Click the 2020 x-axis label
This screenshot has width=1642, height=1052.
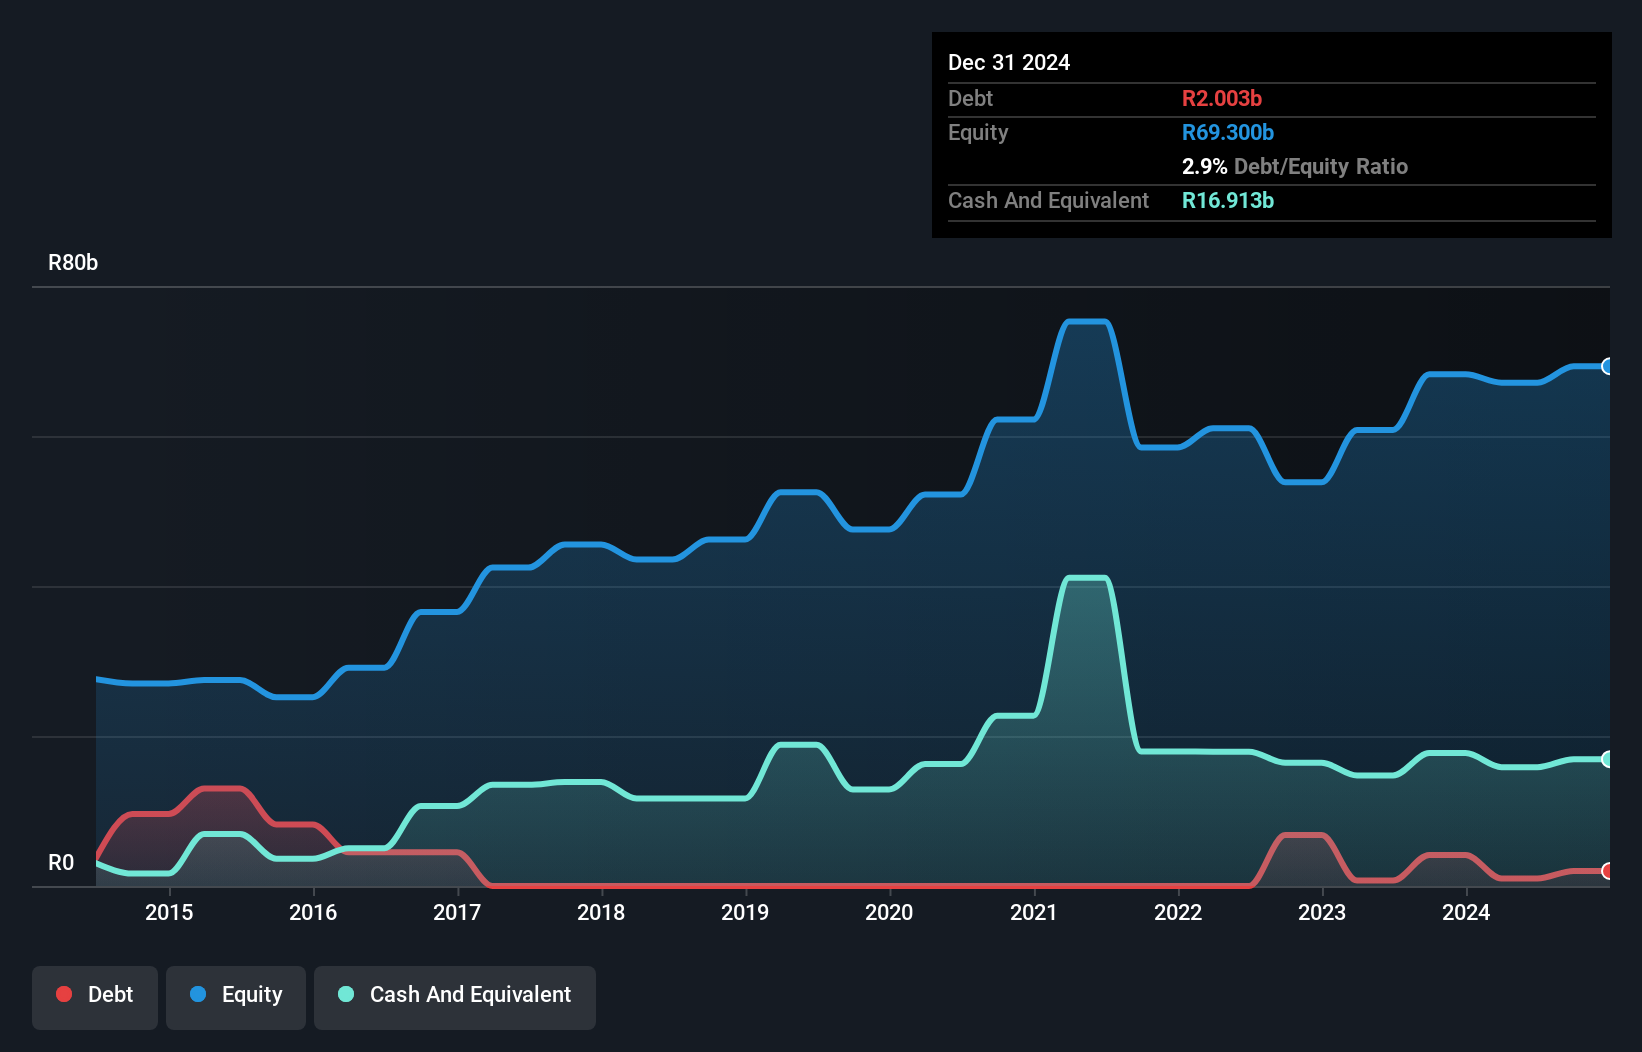(x=889, y=912)
